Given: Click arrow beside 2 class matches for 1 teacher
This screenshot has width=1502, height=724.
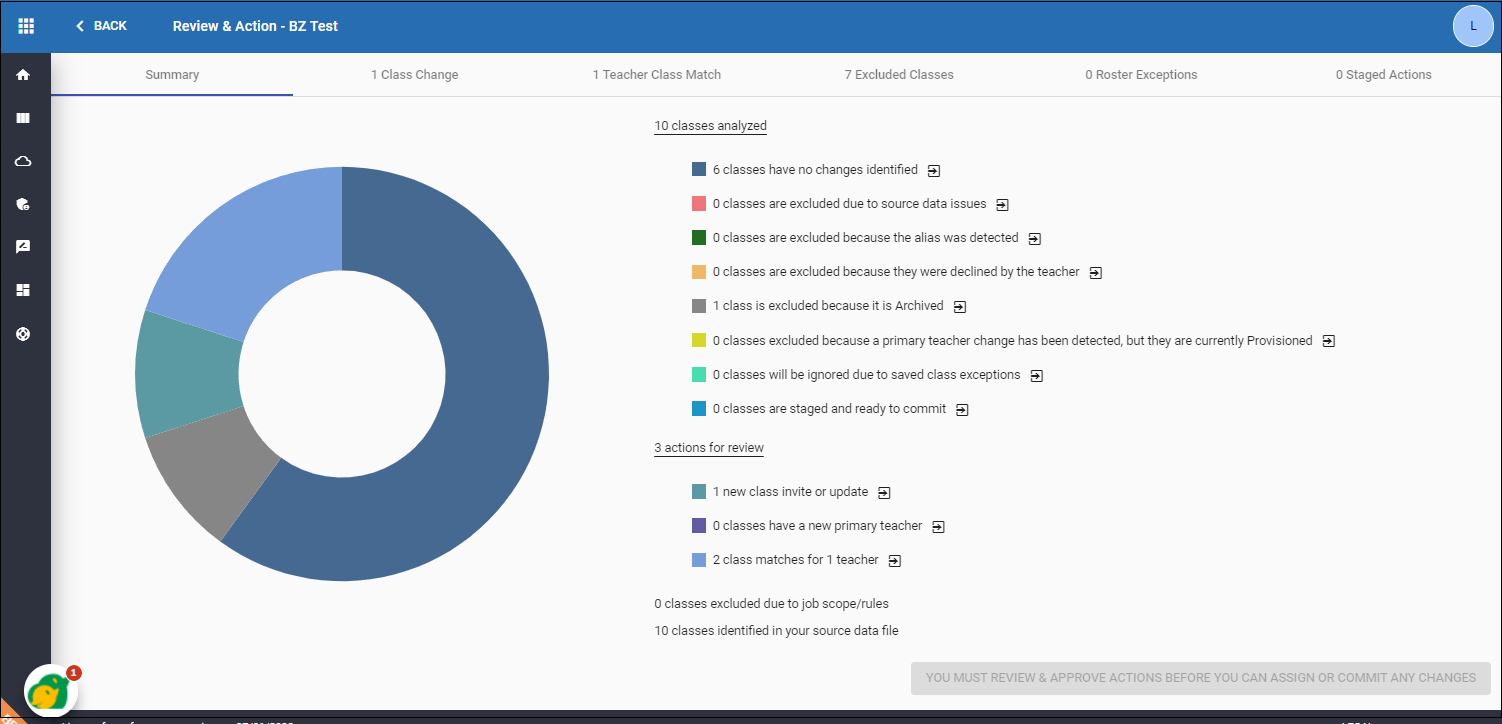Looking at the screenshot, I should tap(895, 561).
